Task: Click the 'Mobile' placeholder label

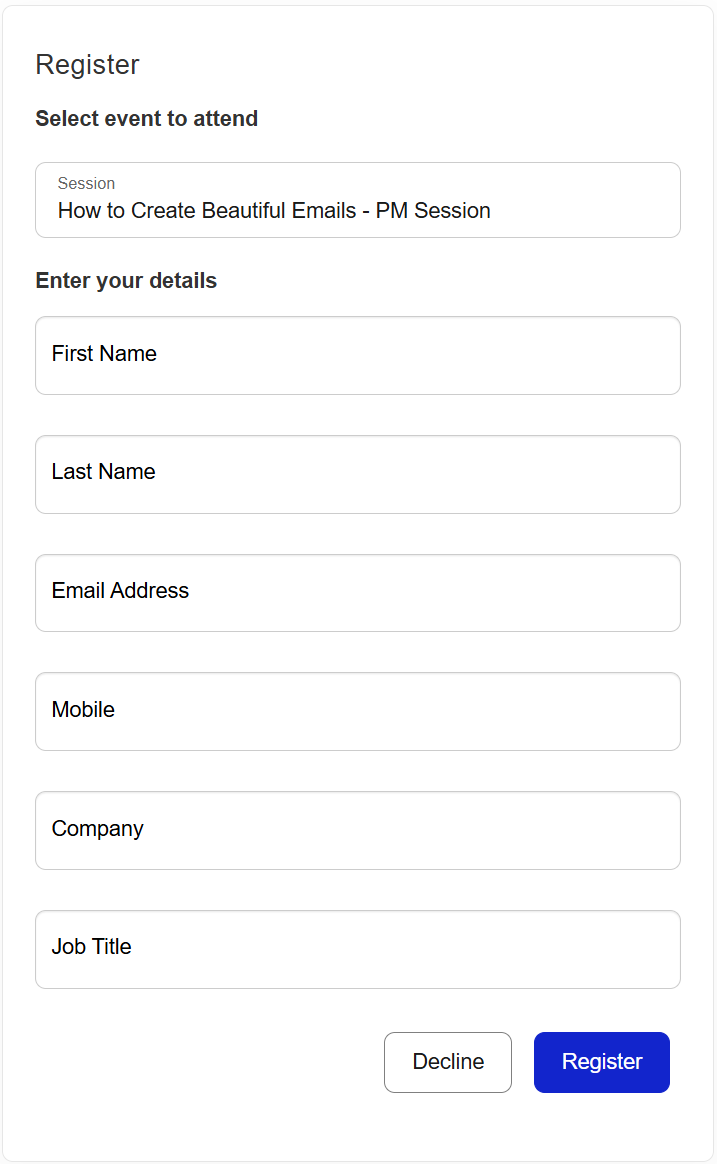Action: point(83,710)
